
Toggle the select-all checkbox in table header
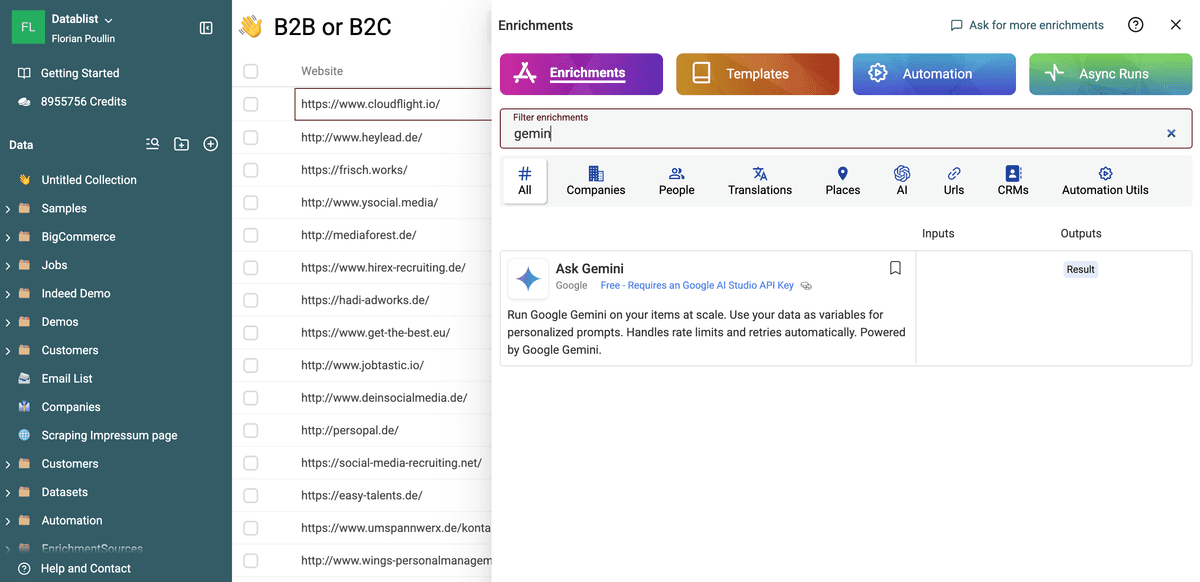pos(250,71)
